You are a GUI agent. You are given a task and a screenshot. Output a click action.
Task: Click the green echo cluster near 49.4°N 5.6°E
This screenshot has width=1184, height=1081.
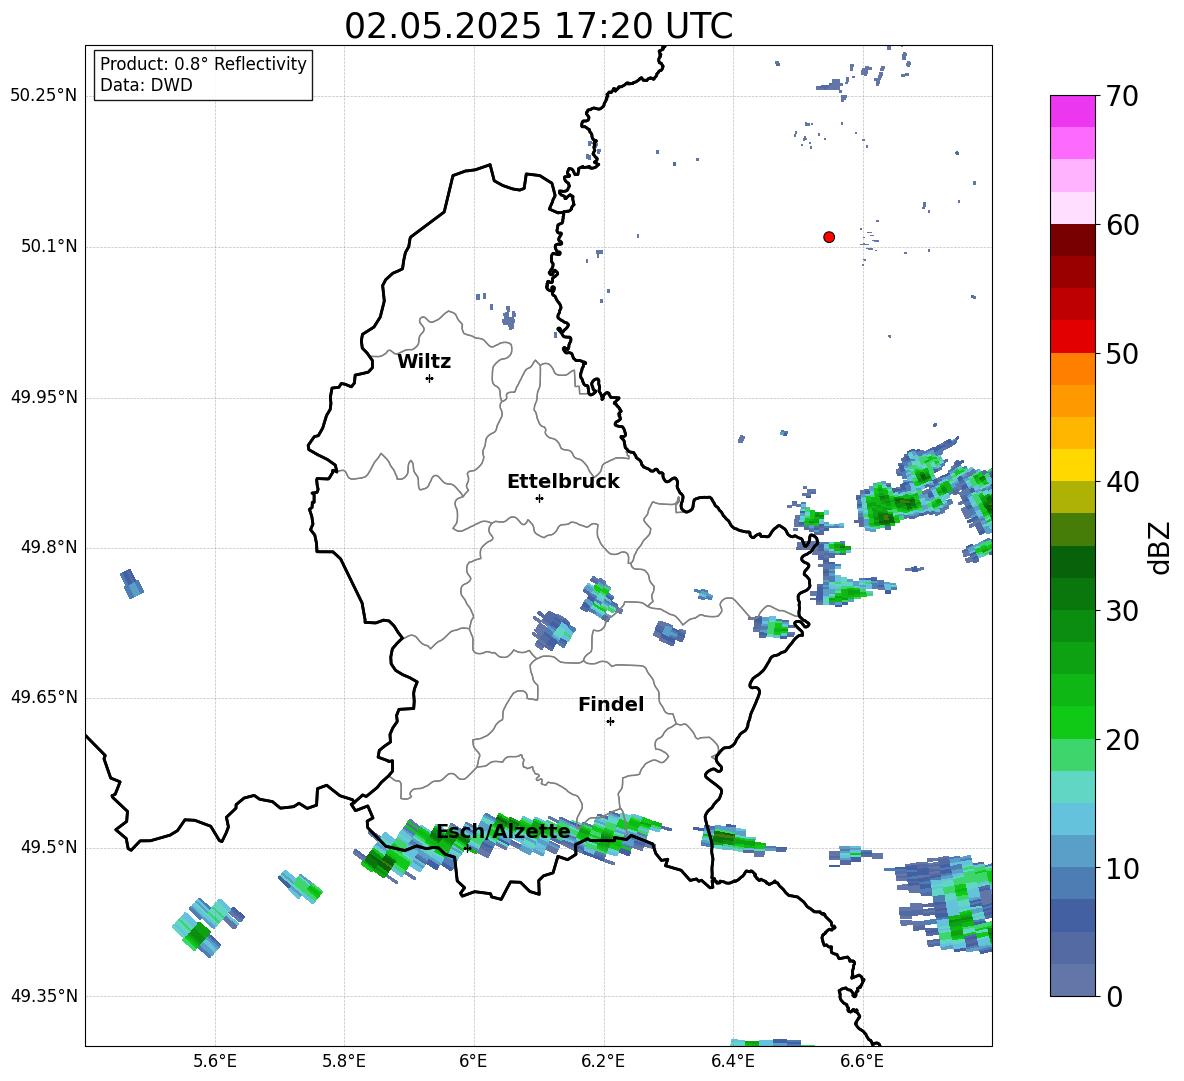click(x=207, y=926)
